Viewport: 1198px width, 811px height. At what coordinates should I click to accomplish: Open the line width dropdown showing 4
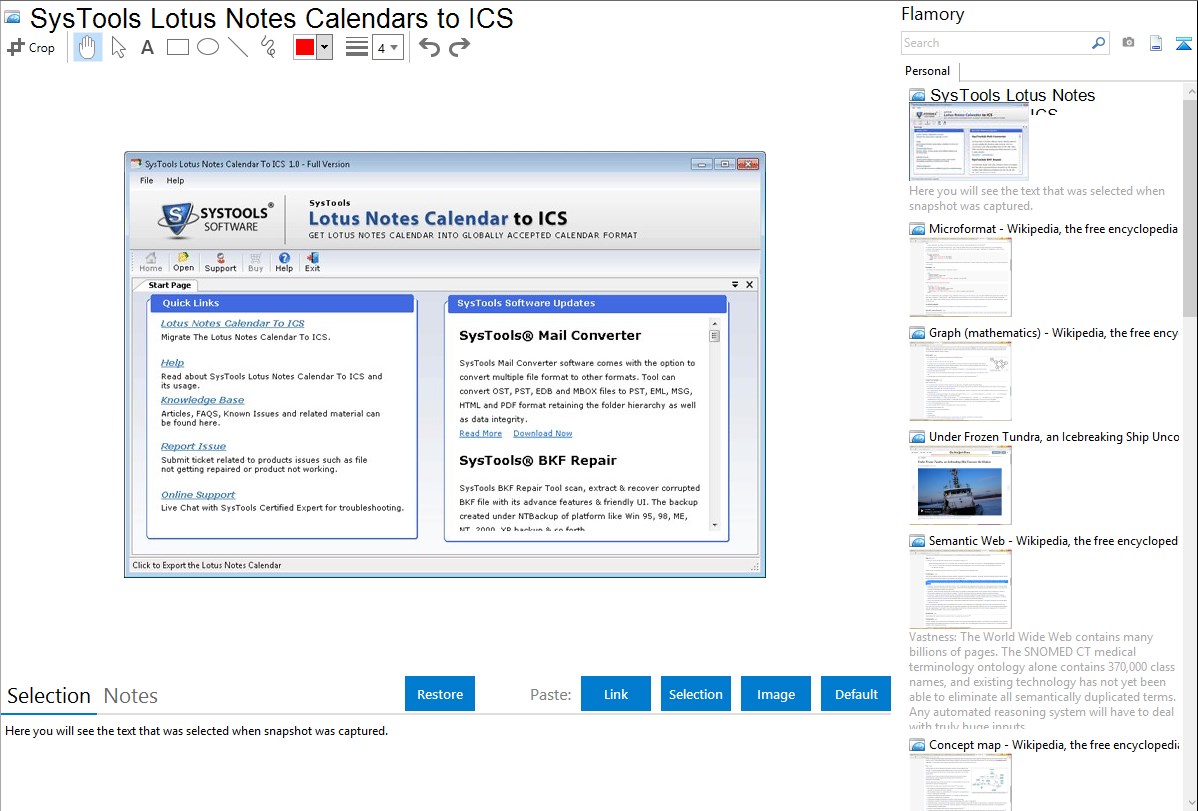pos(388,48)
